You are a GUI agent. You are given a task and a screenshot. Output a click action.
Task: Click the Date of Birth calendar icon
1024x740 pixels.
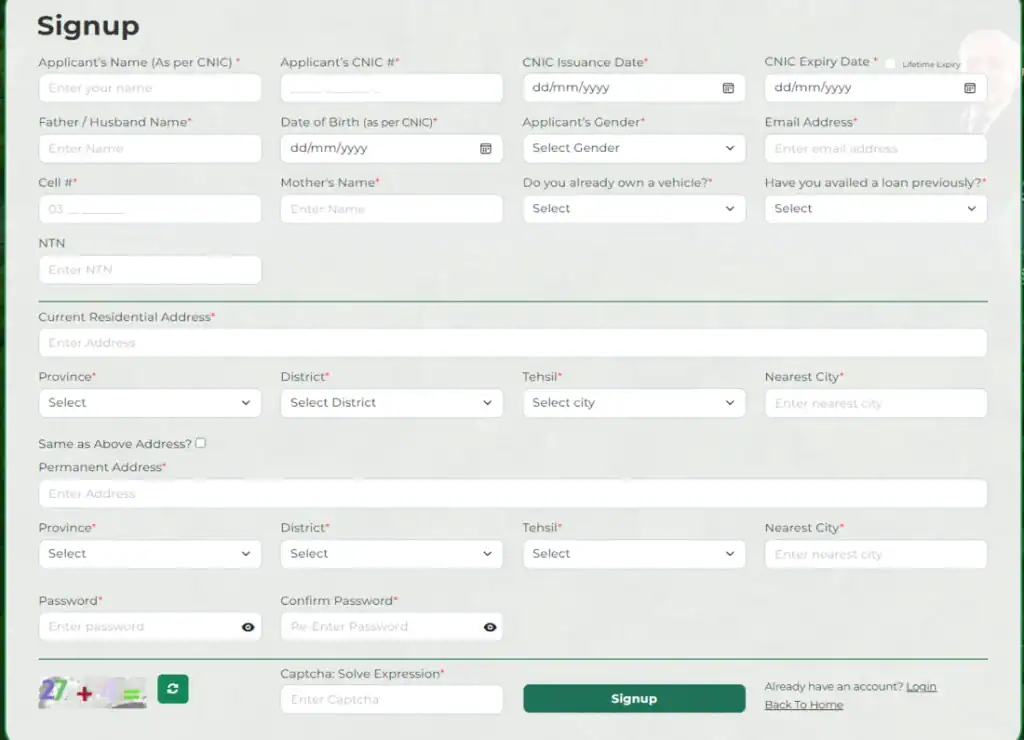486,149
